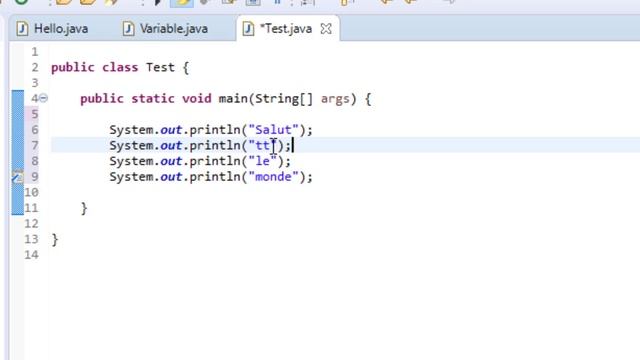Click 'println' on the "le" line
The image size is (640, 360).
215,161
